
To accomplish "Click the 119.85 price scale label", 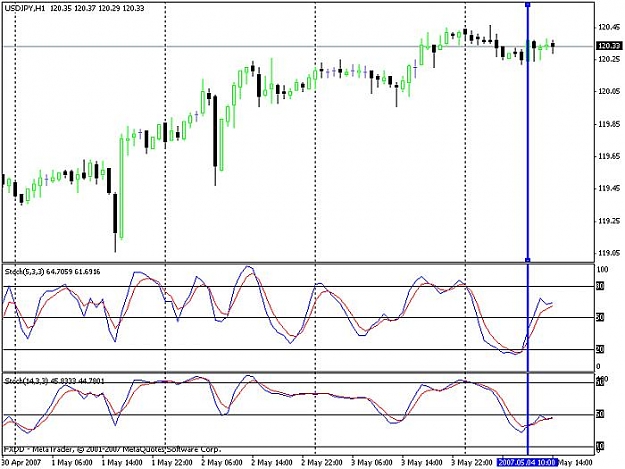I will (x=609, y=124).
